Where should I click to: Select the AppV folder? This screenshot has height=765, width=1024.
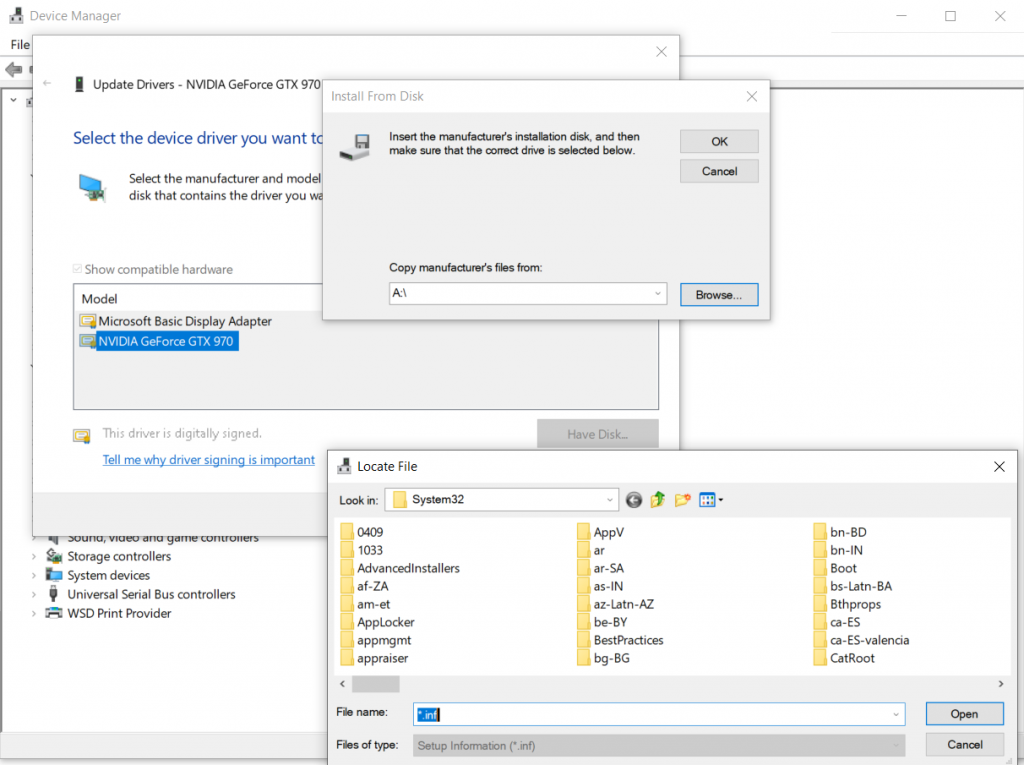click(600, 532)
